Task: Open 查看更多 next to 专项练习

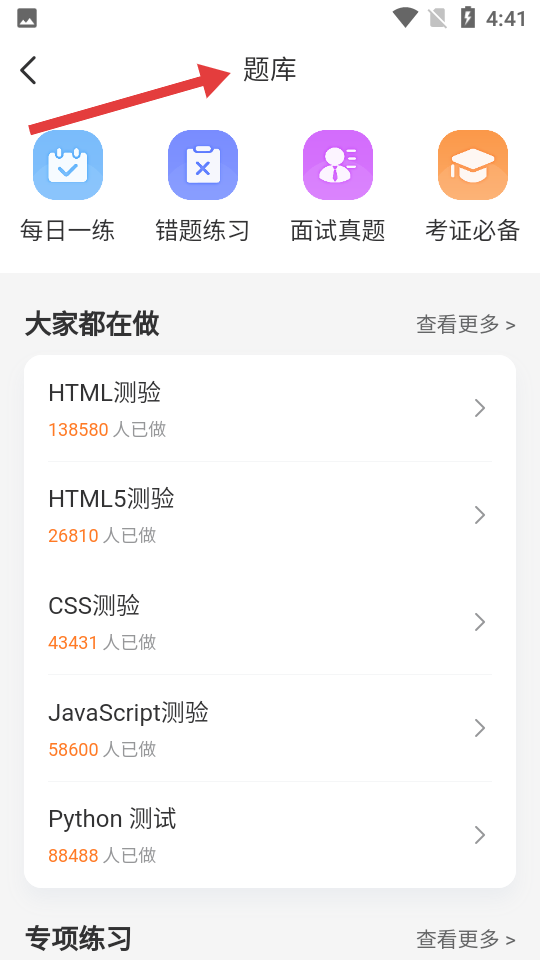Action: pos(466,938)
